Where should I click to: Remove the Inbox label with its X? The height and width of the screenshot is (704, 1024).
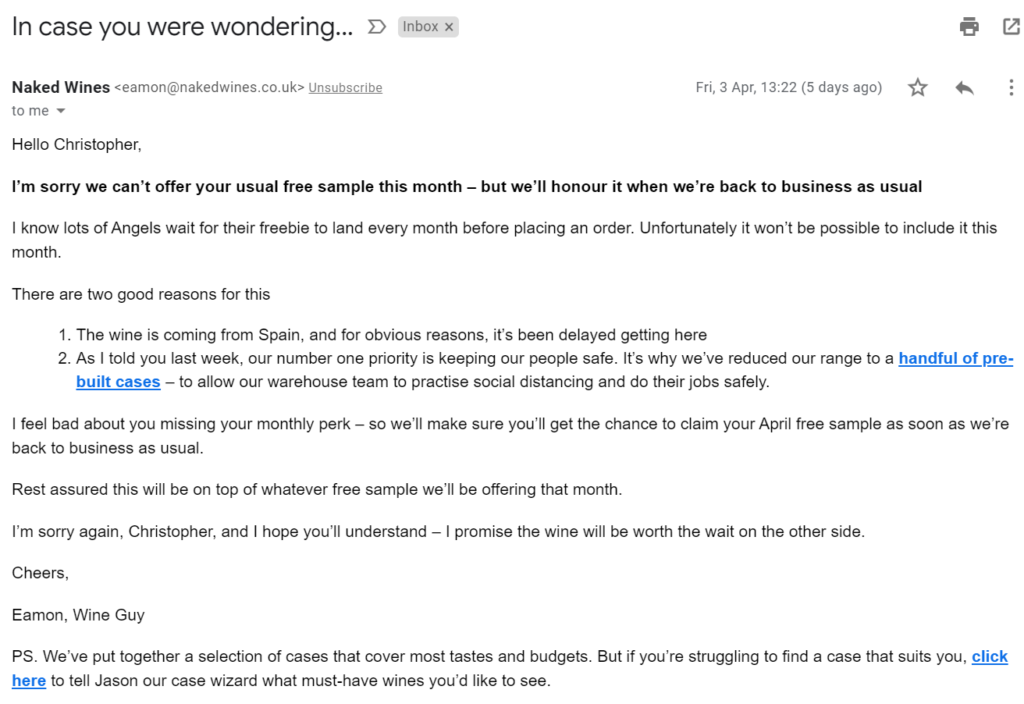(x=449, y=27)
